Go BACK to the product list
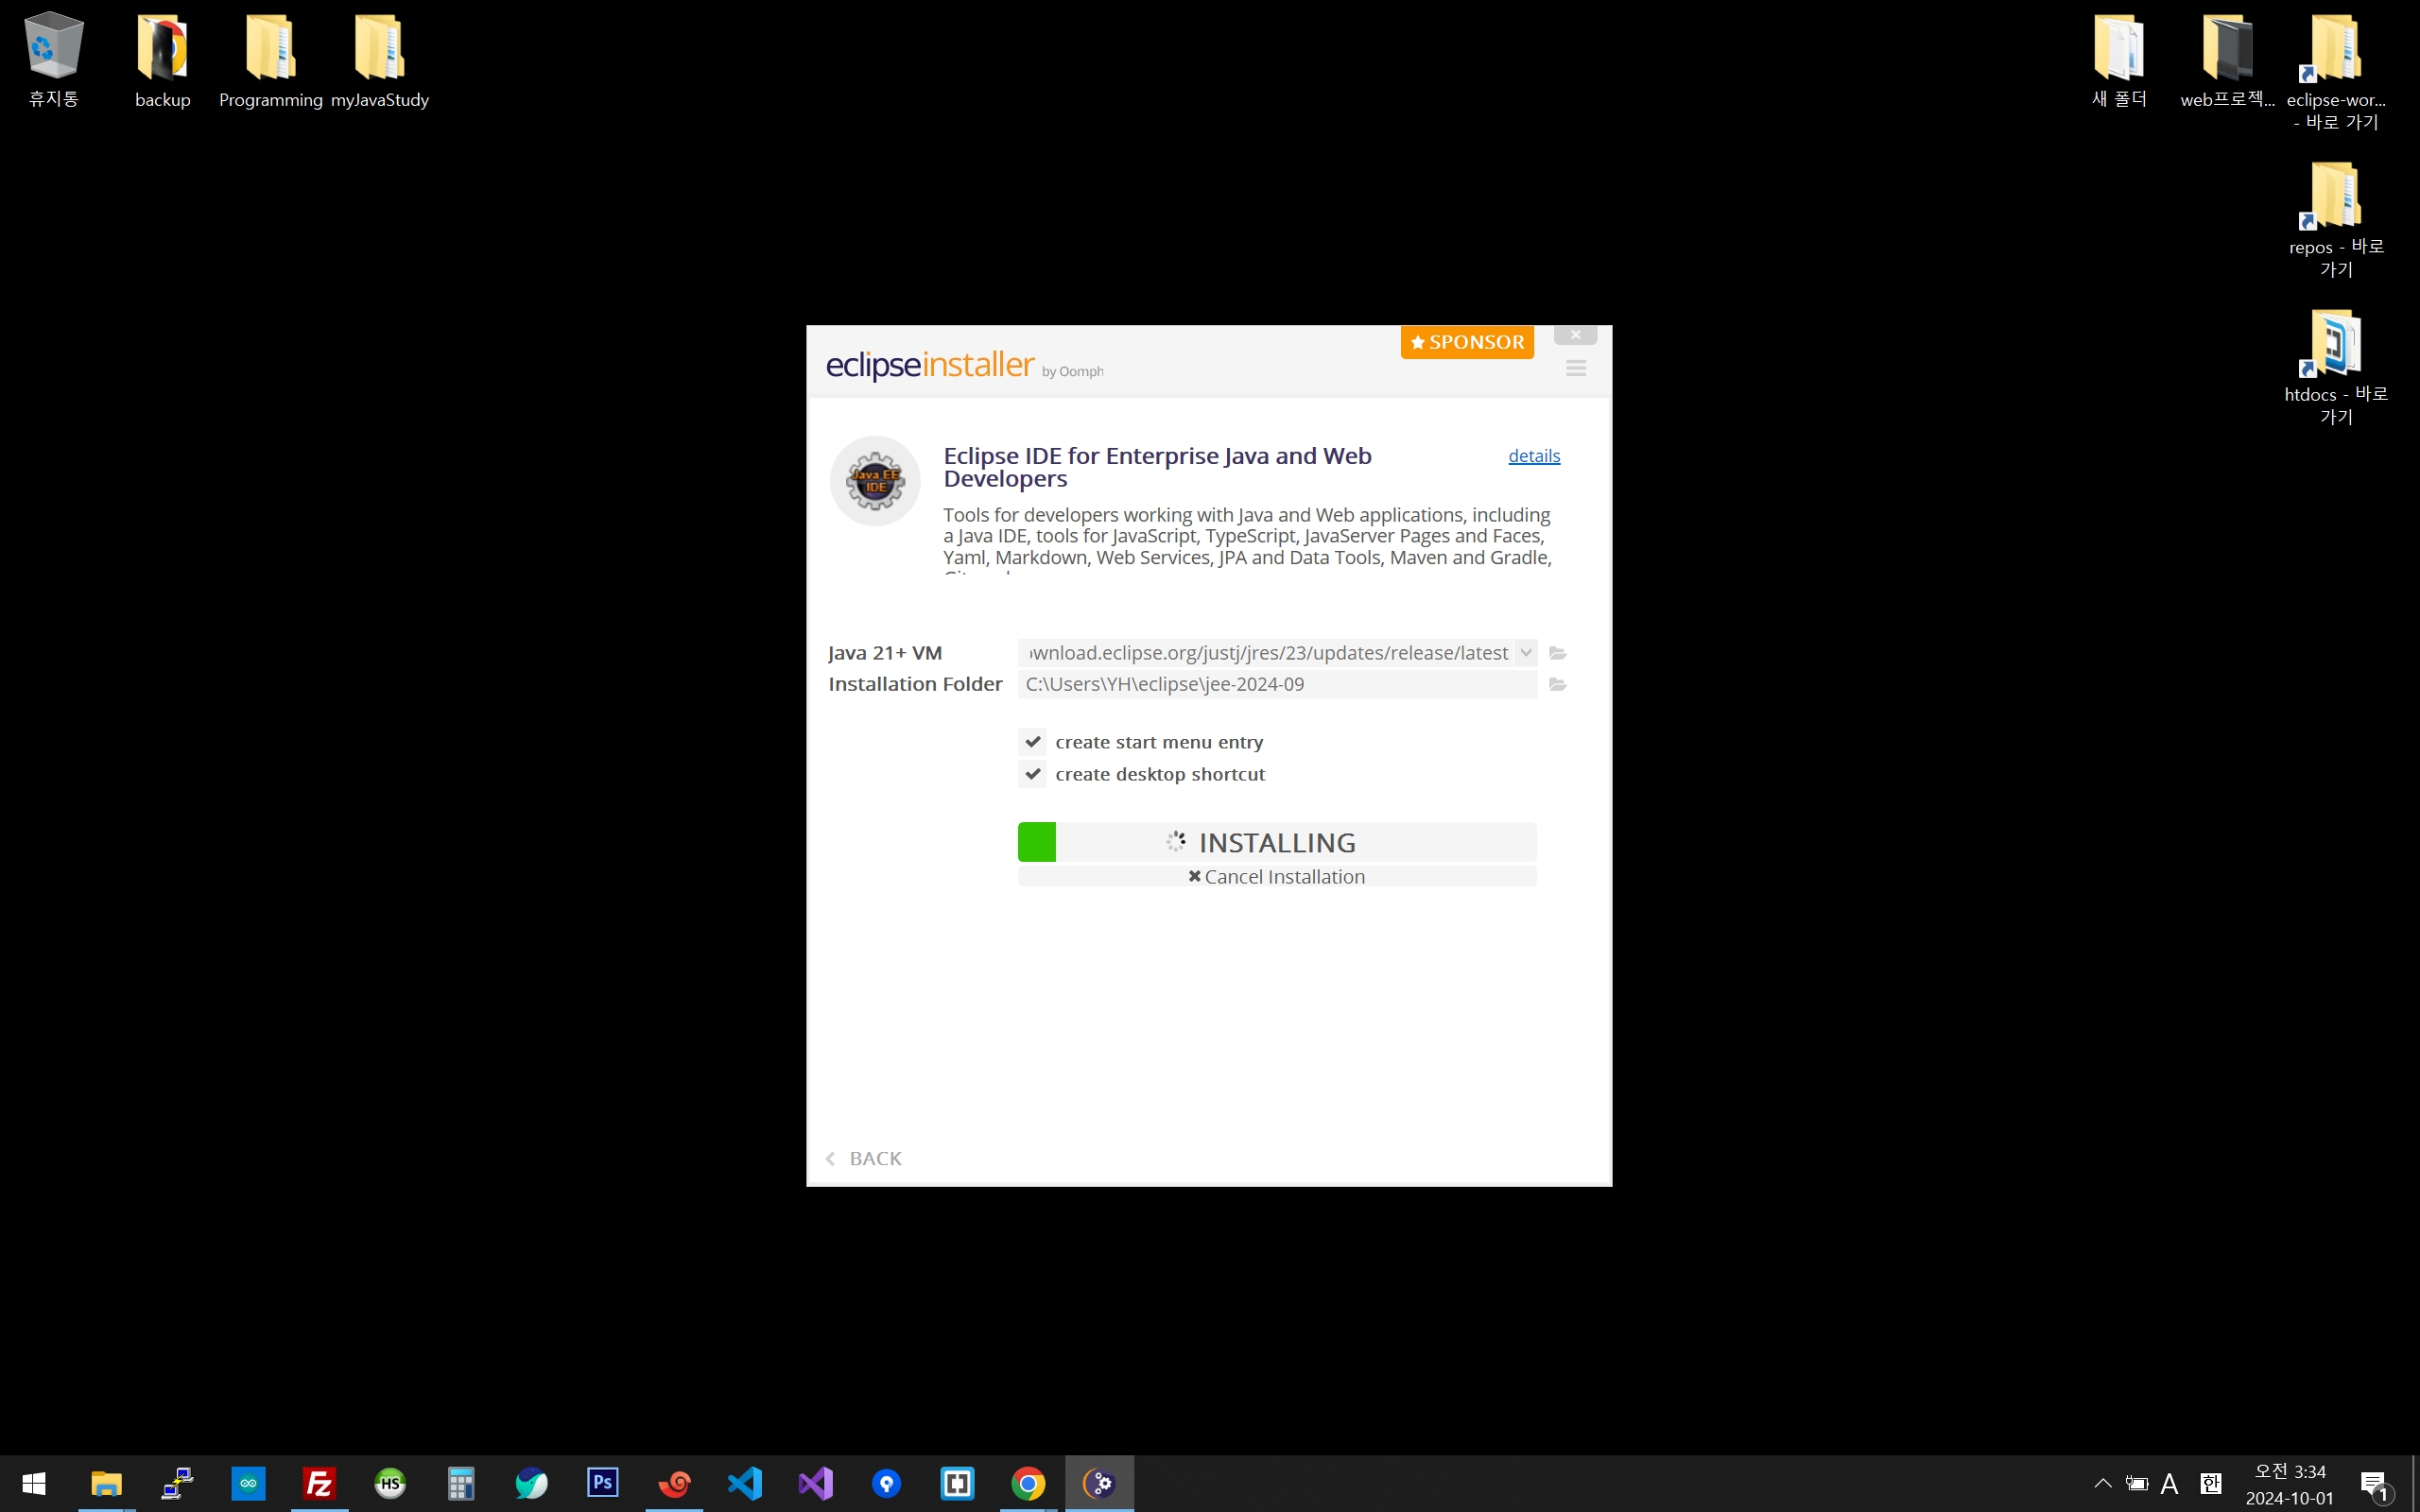 (x=865, y=1158)
